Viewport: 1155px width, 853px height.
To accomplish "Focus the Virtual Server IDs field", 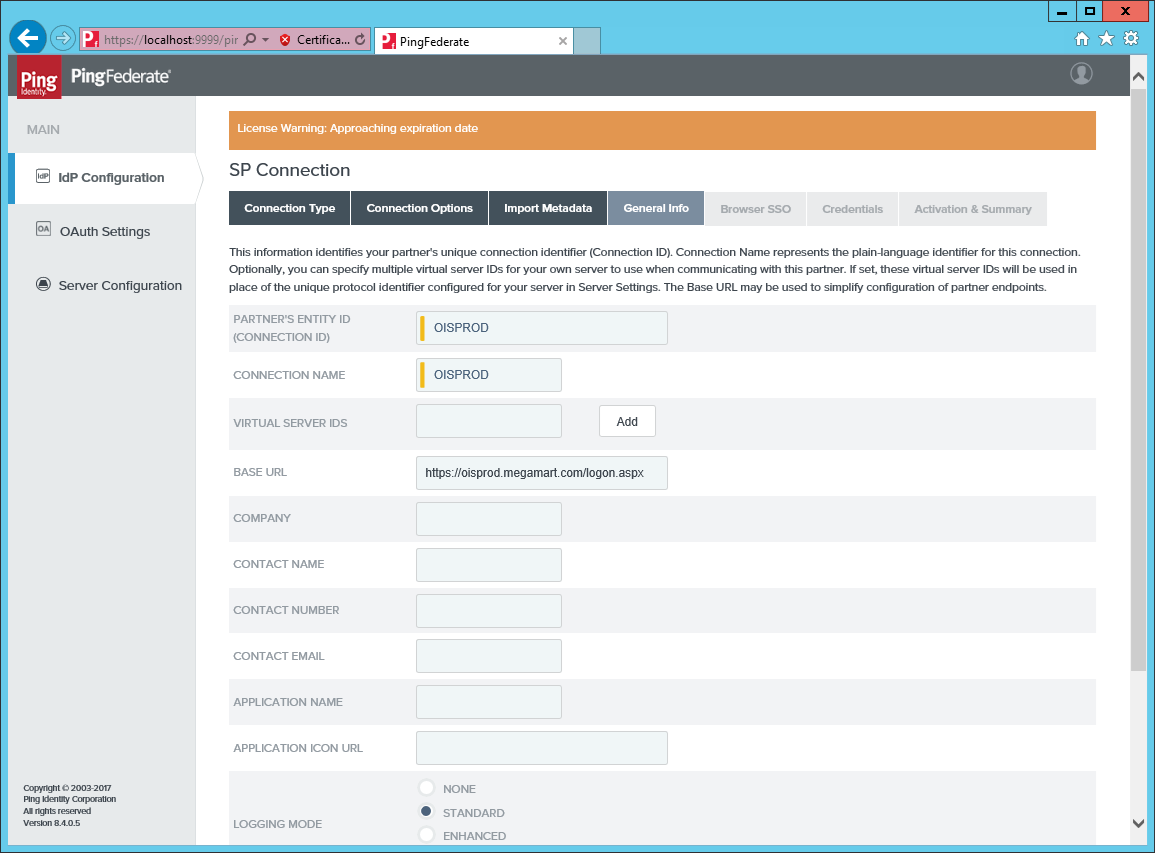I will tap(489, 421).
